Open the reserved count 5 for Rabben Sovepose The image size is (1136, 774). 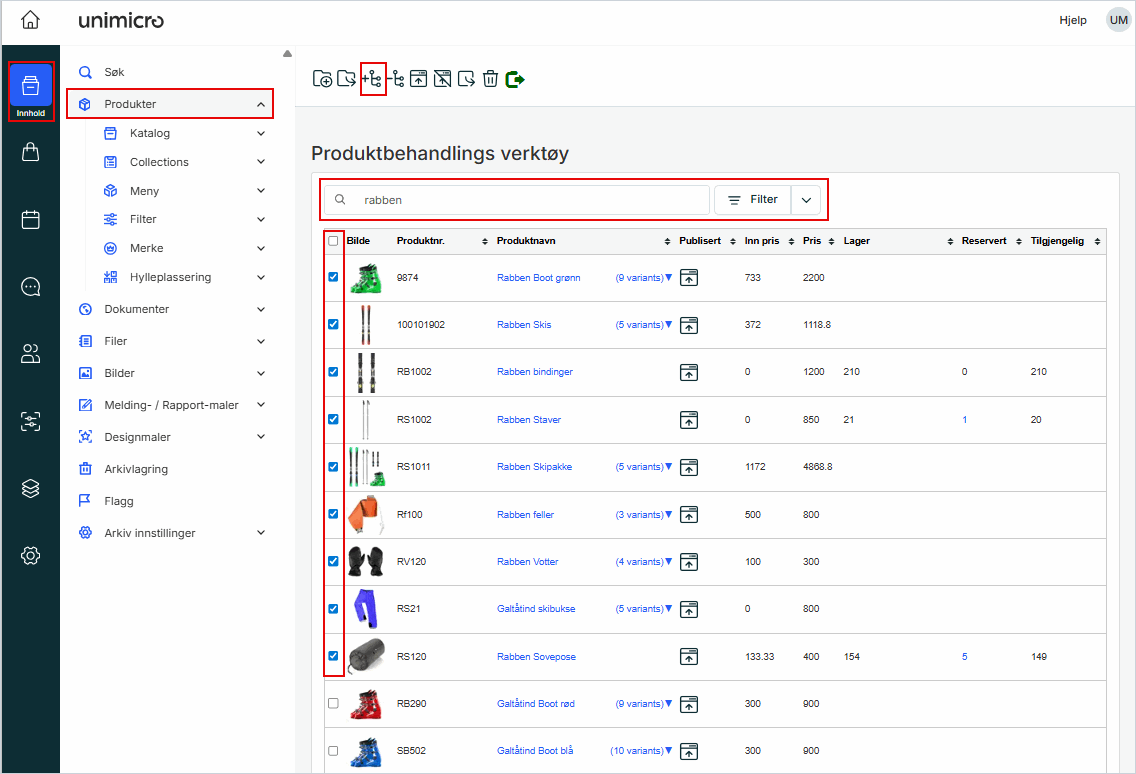(x=964, y=657)
